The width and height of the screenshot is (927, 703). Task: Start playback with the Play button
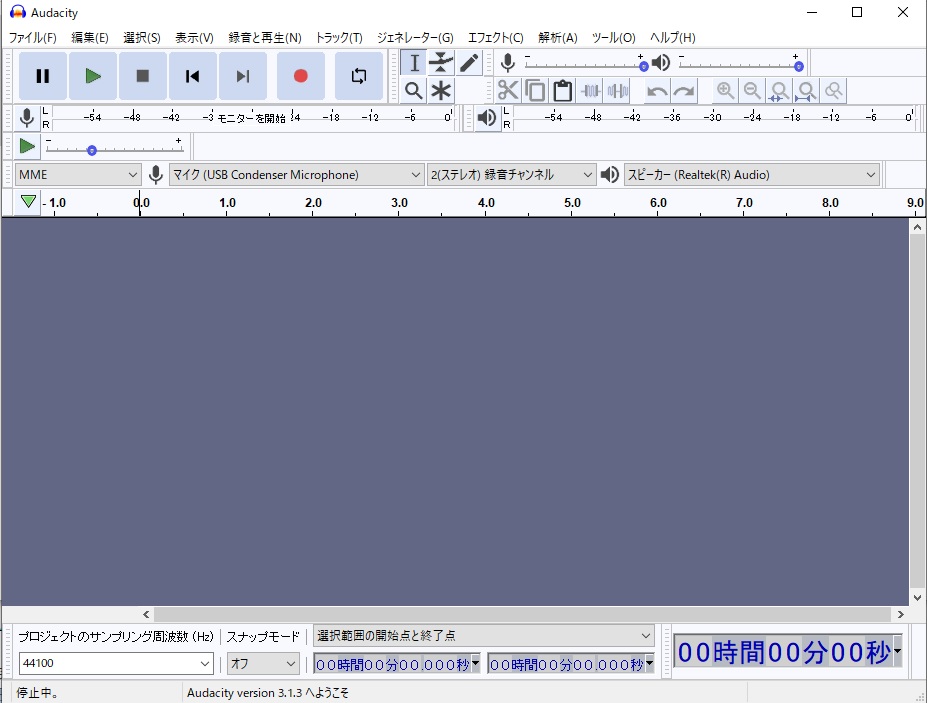tap(93, 76)
